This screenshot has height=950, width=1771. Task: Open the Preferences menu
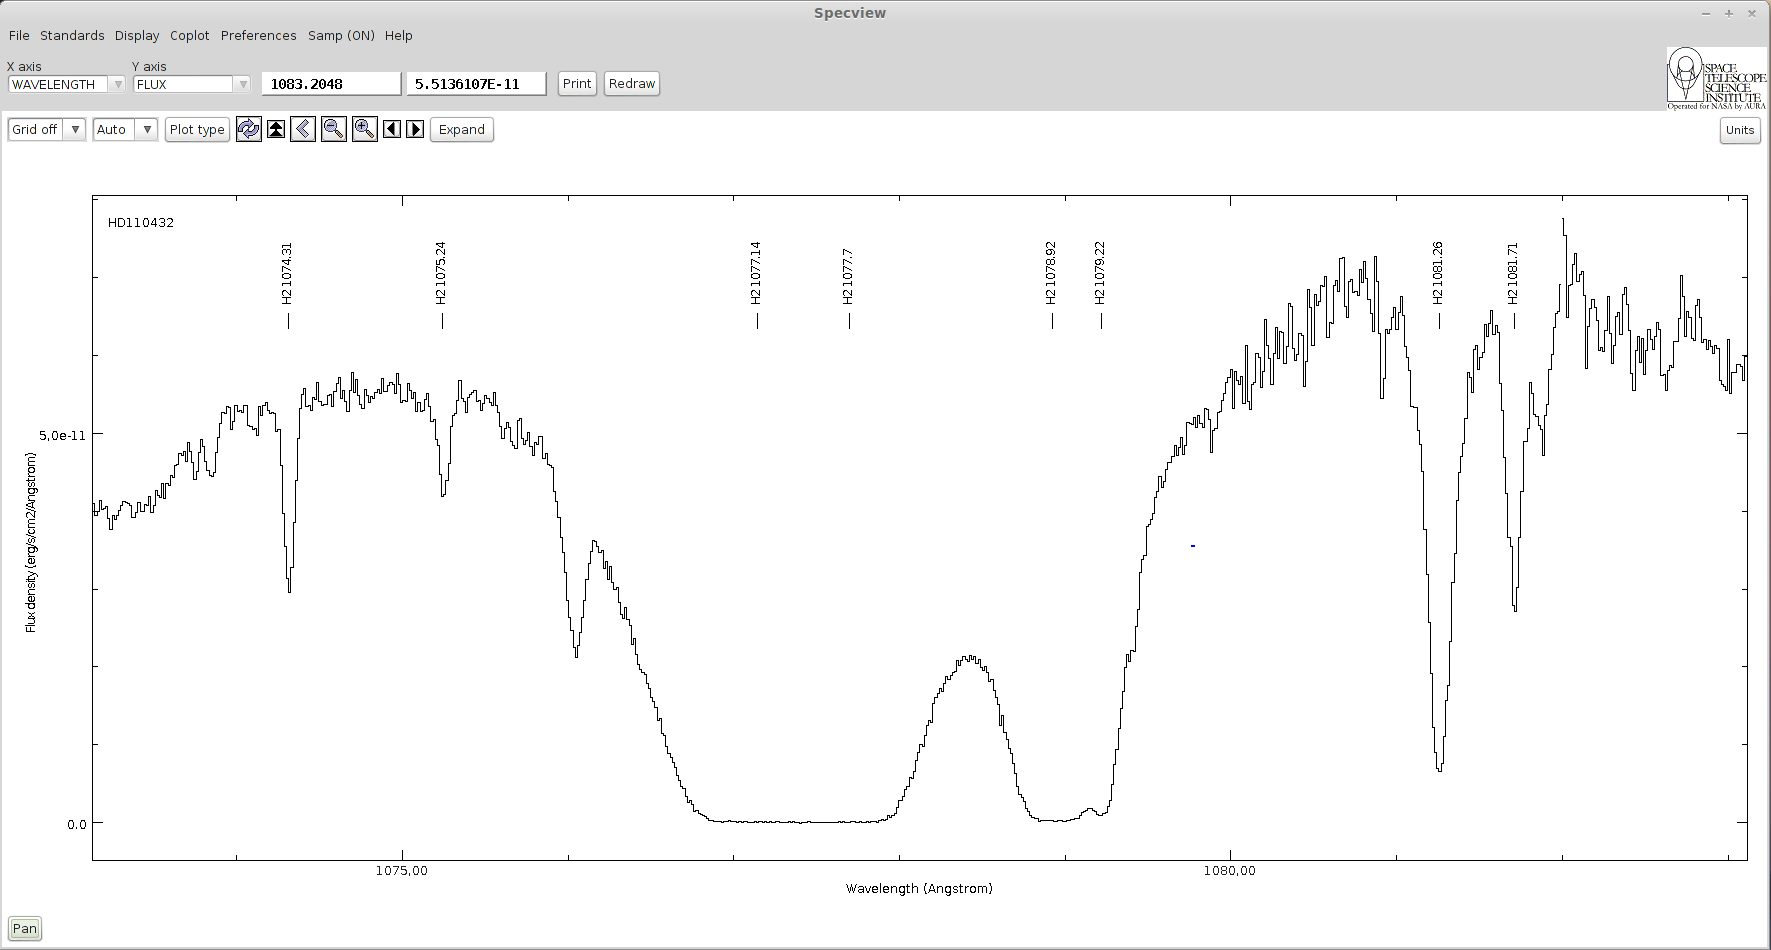coord(258,35)
